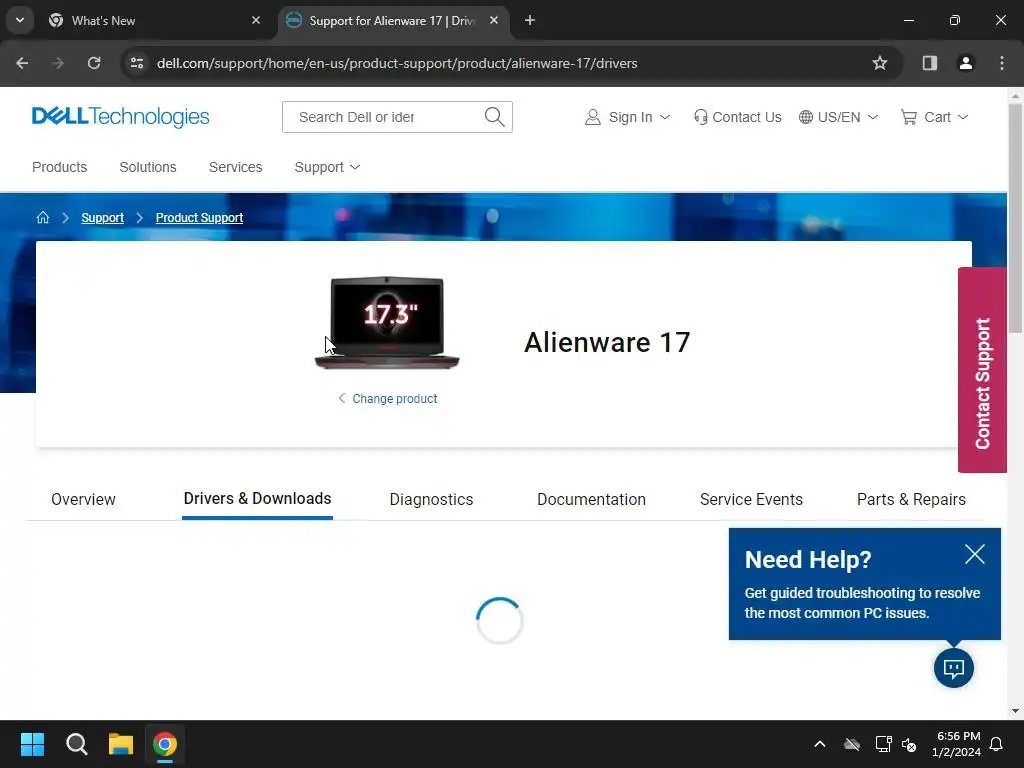Click the Support breadcrumb link

click(x=103, y=217)
